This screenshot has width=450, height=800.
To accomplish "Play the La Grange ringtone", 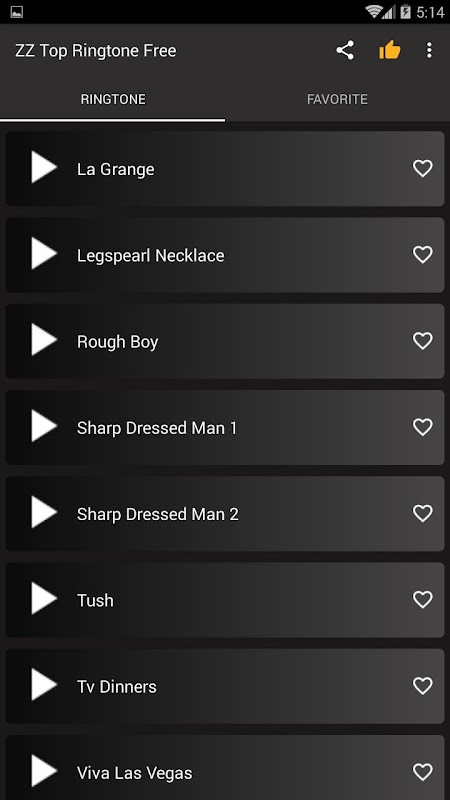I will 44,167.
